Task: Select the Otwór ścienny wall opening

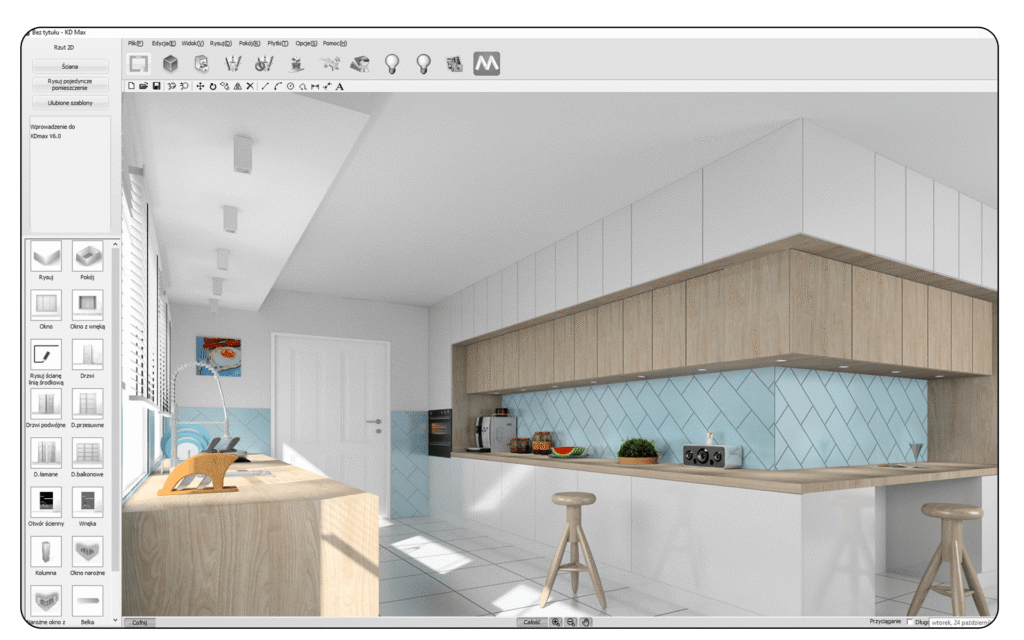Action: point(46,503)
